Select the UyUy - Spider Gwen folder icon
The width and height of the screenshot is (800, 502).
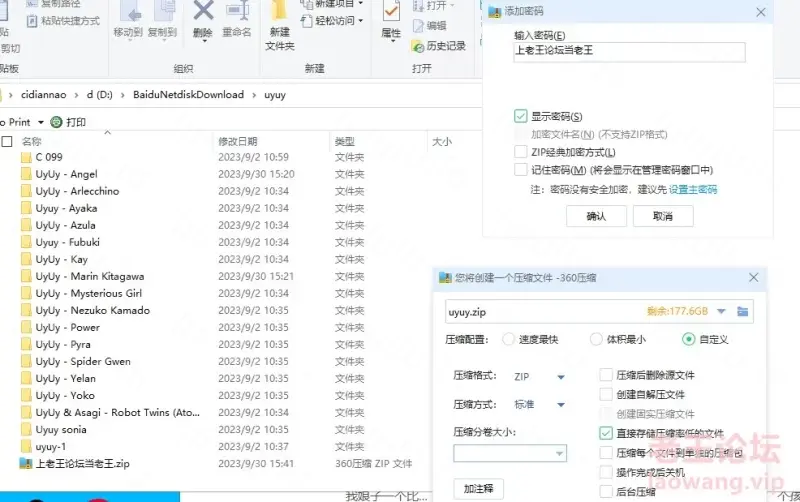point(26,361)
